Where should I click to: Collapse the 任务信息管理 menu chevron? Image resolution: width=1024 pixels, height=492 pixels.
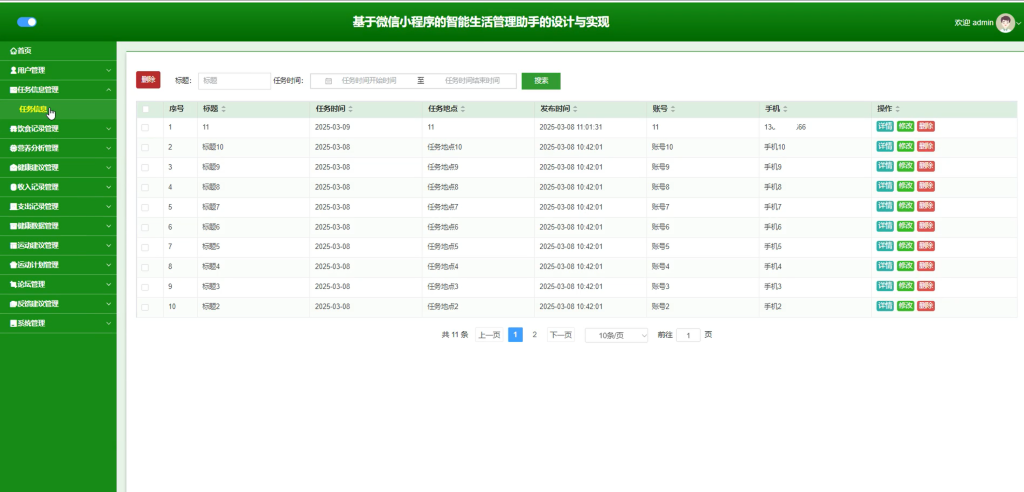click(108, 90)
